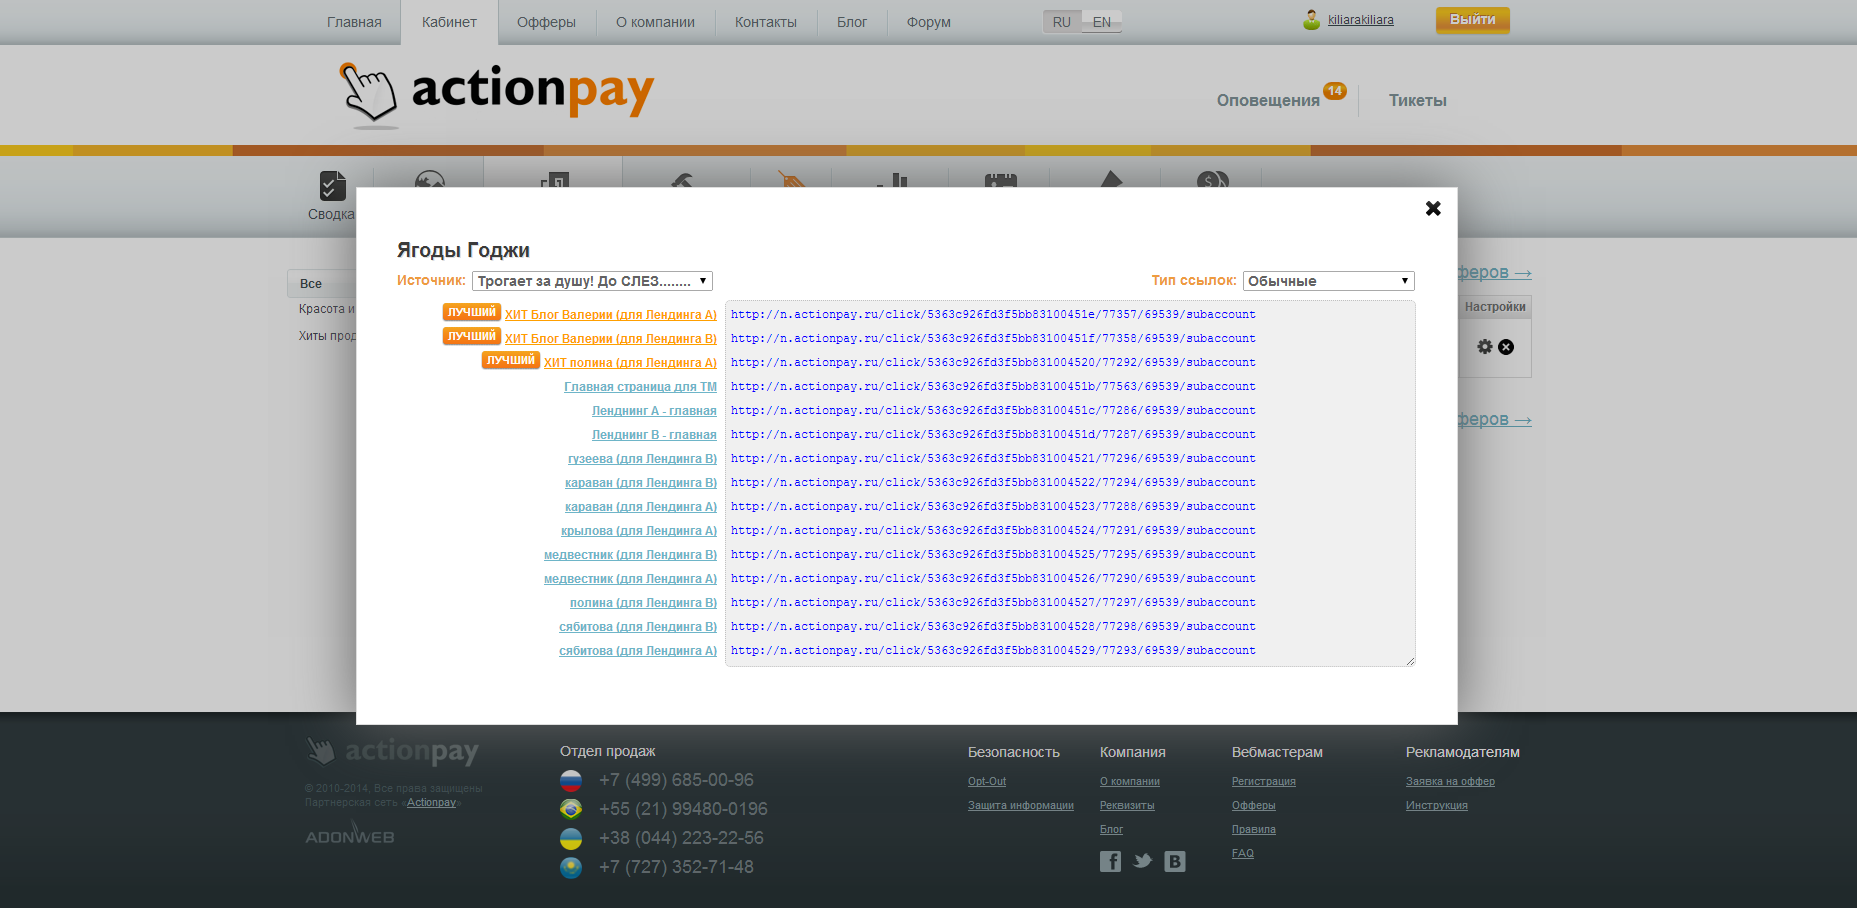The height and width of the screenshot is (908, 1857).
Task: Open медвестник (для Лендинга B) link
Action: click(x=630, y=555)
